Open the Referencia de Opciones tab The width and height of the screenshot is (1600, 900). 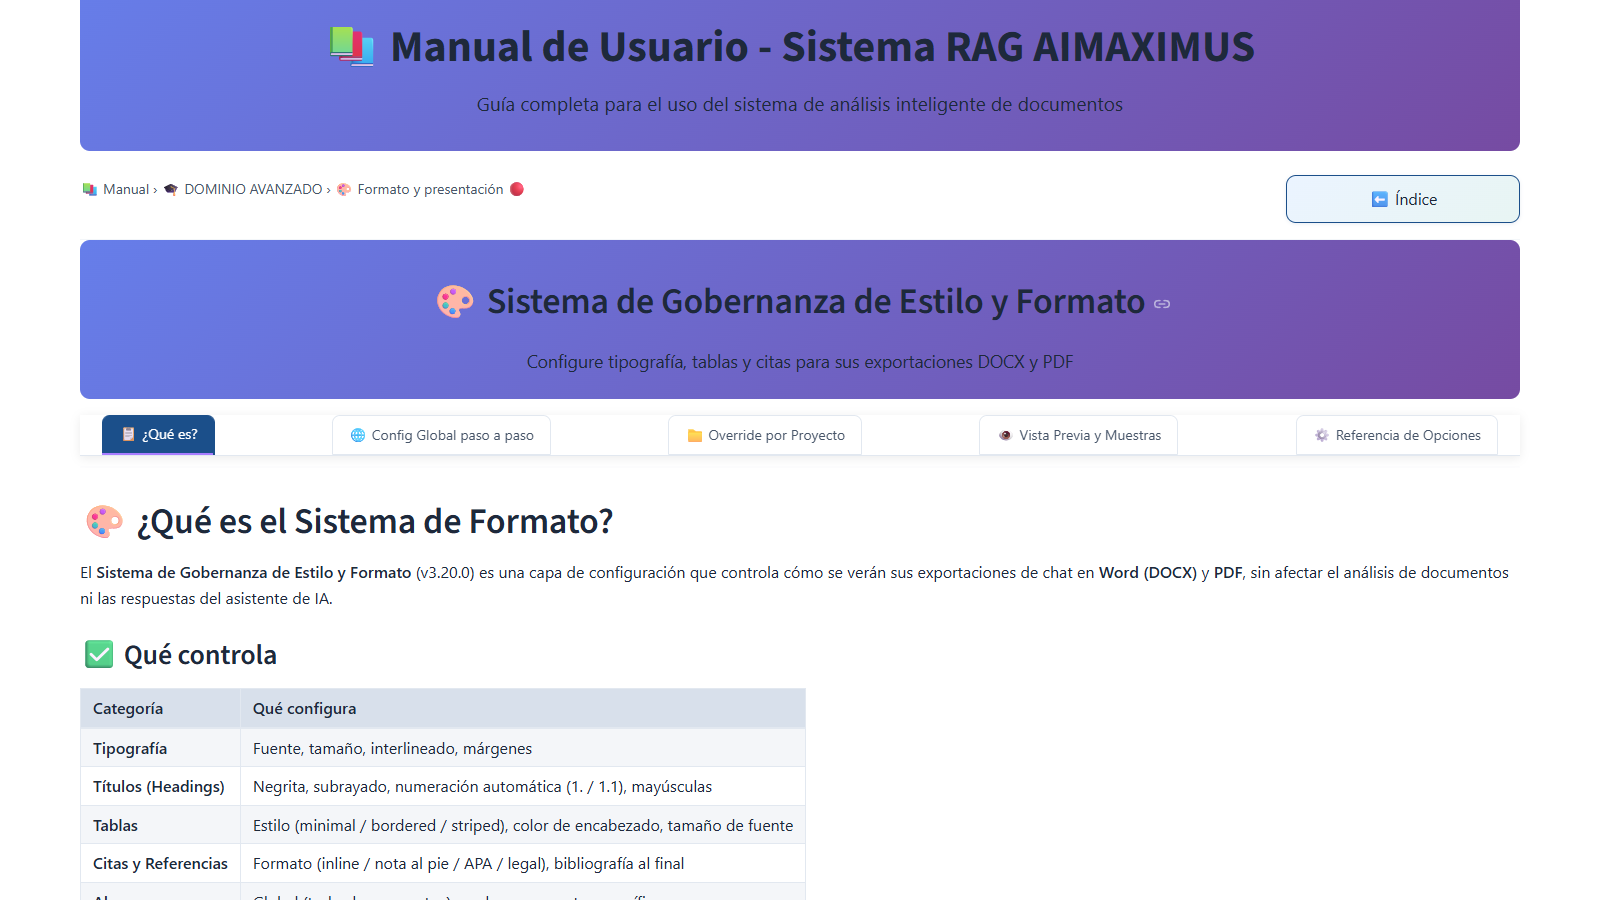[1397, 435]
